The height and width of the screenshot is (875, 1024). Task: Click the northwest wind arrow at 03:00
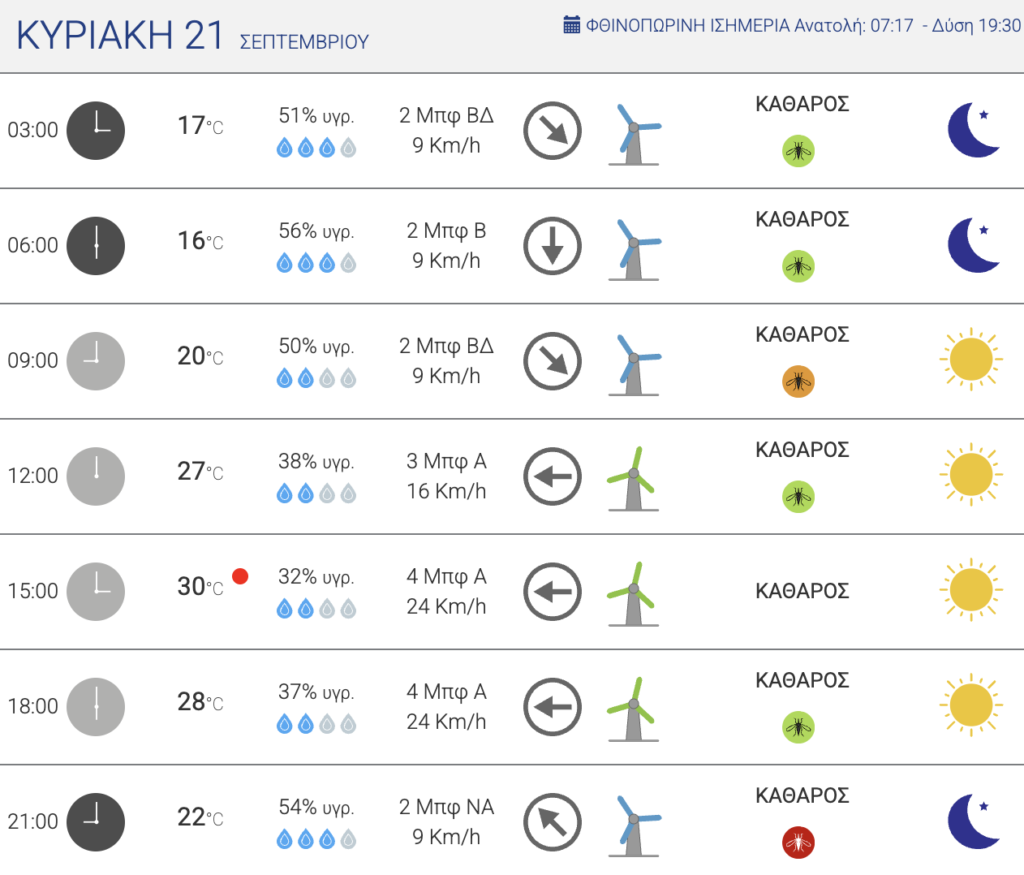coord(552,131)
